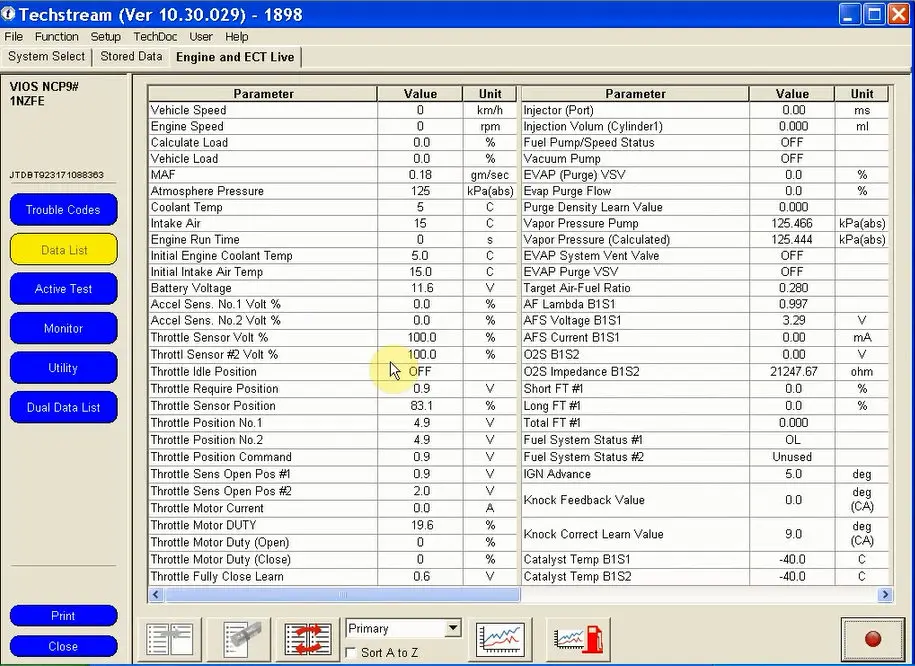Select the Battery Voltage row
The height and width of the screenshot is (666, 915).
333,288
